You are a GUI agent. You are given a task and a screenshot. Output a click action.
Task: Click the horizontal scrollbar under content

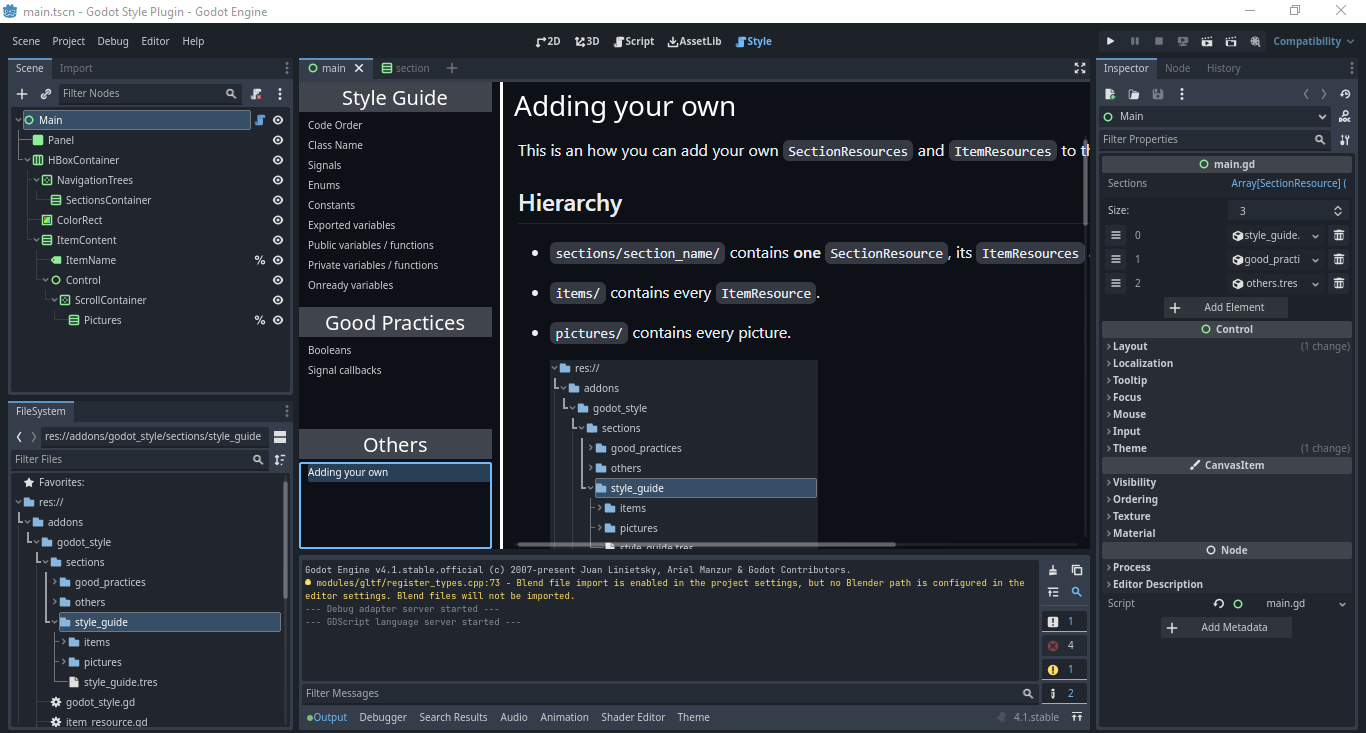706,544
